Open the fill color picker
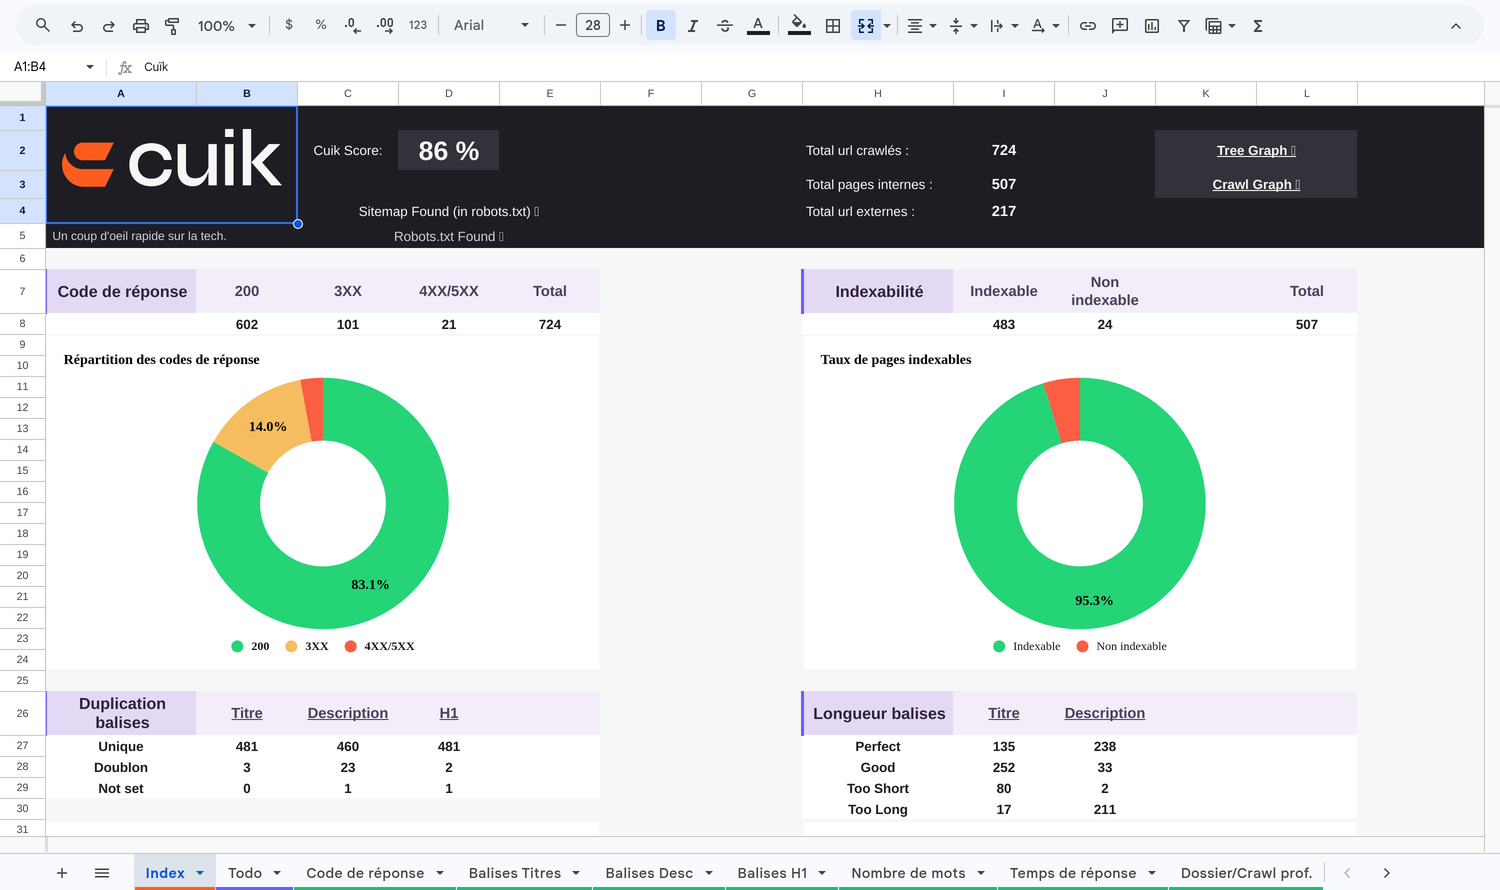Viewport: 1500px width, 890px height. 799,26
